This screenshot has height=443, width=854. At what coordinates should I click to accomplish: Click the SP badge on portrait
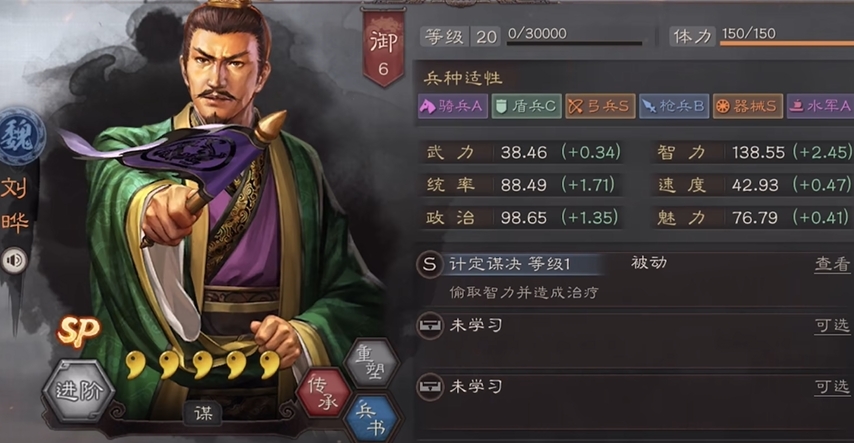(79, 330)
